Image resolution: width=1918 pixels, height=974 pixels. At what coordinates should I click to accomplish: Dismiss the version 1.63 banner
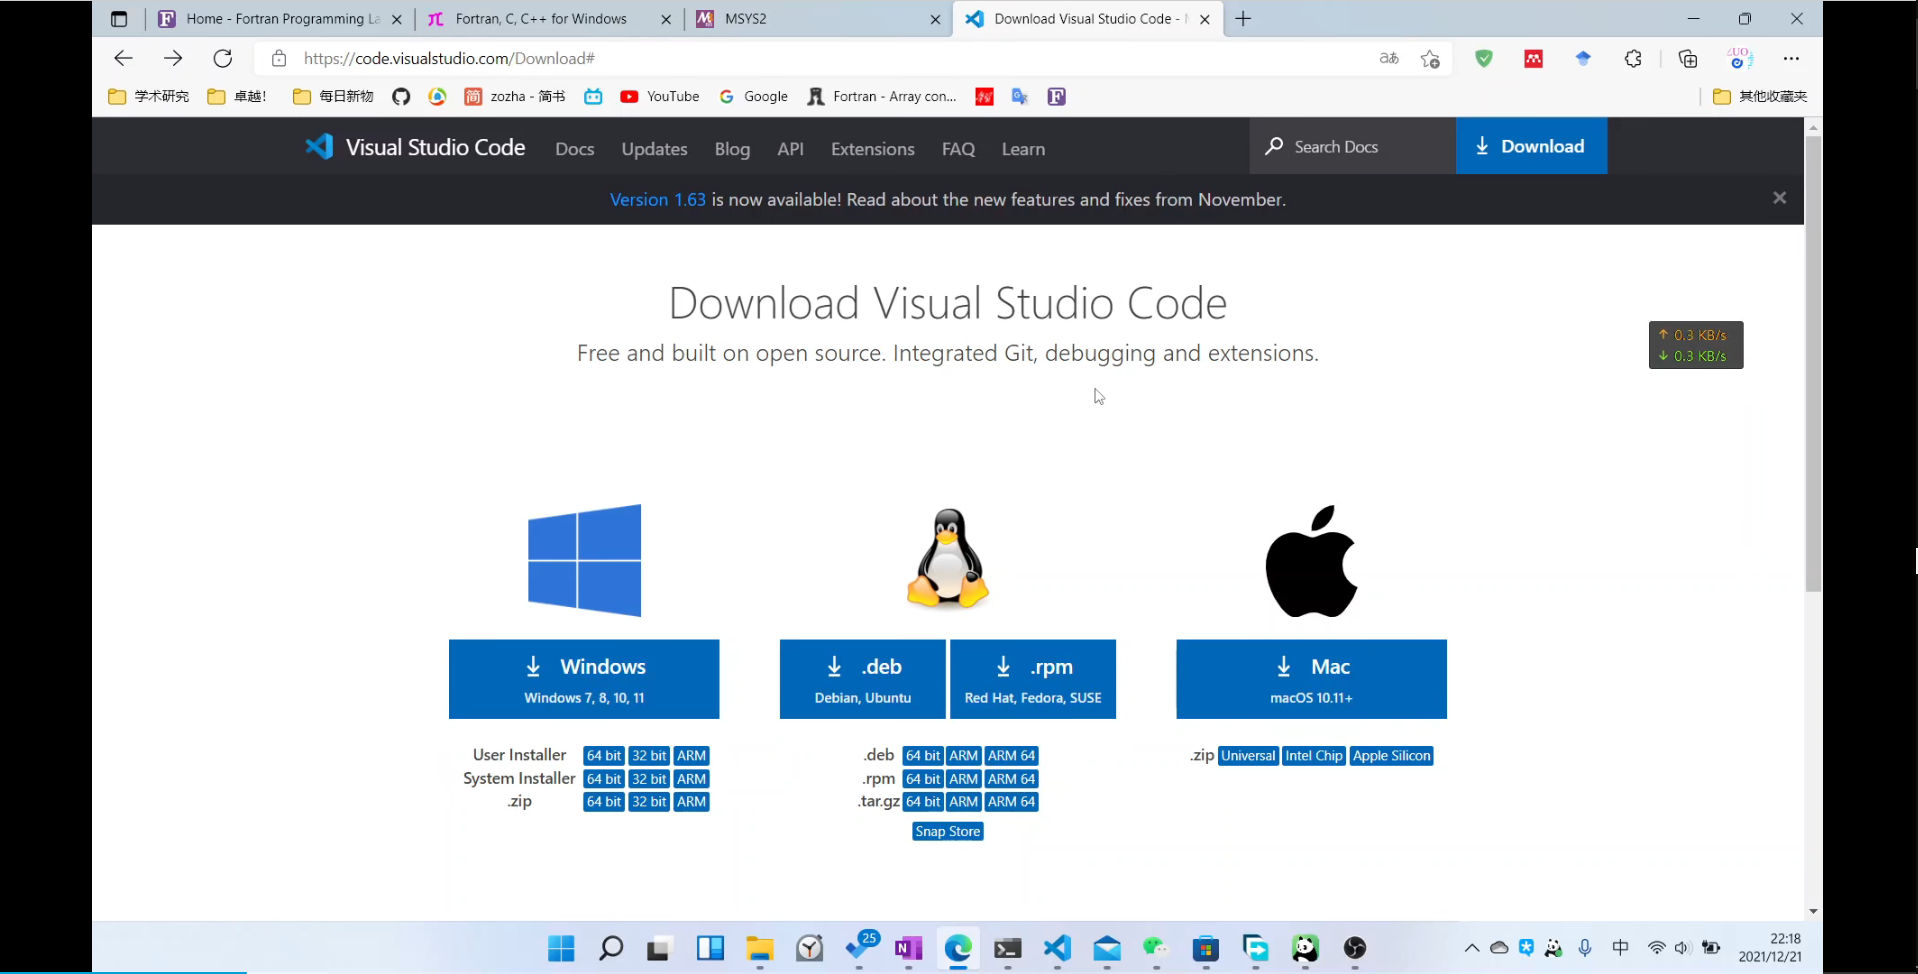[x=1779, y=198]
